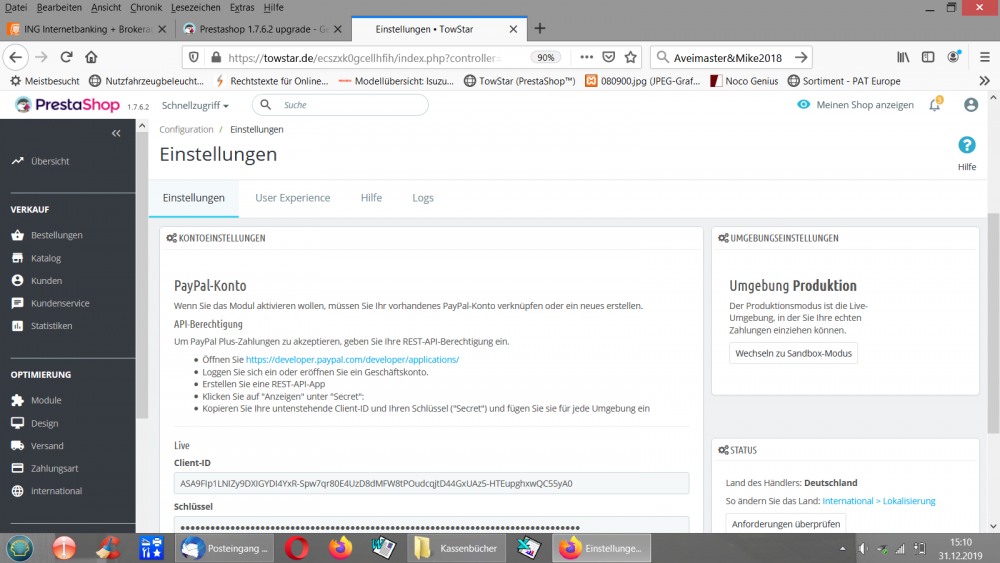The height and width of the screenshot is (563, 1000).
Task: Open Schnellzugriff dropdown
Action: pyautogui.click(x=195, y=105)
